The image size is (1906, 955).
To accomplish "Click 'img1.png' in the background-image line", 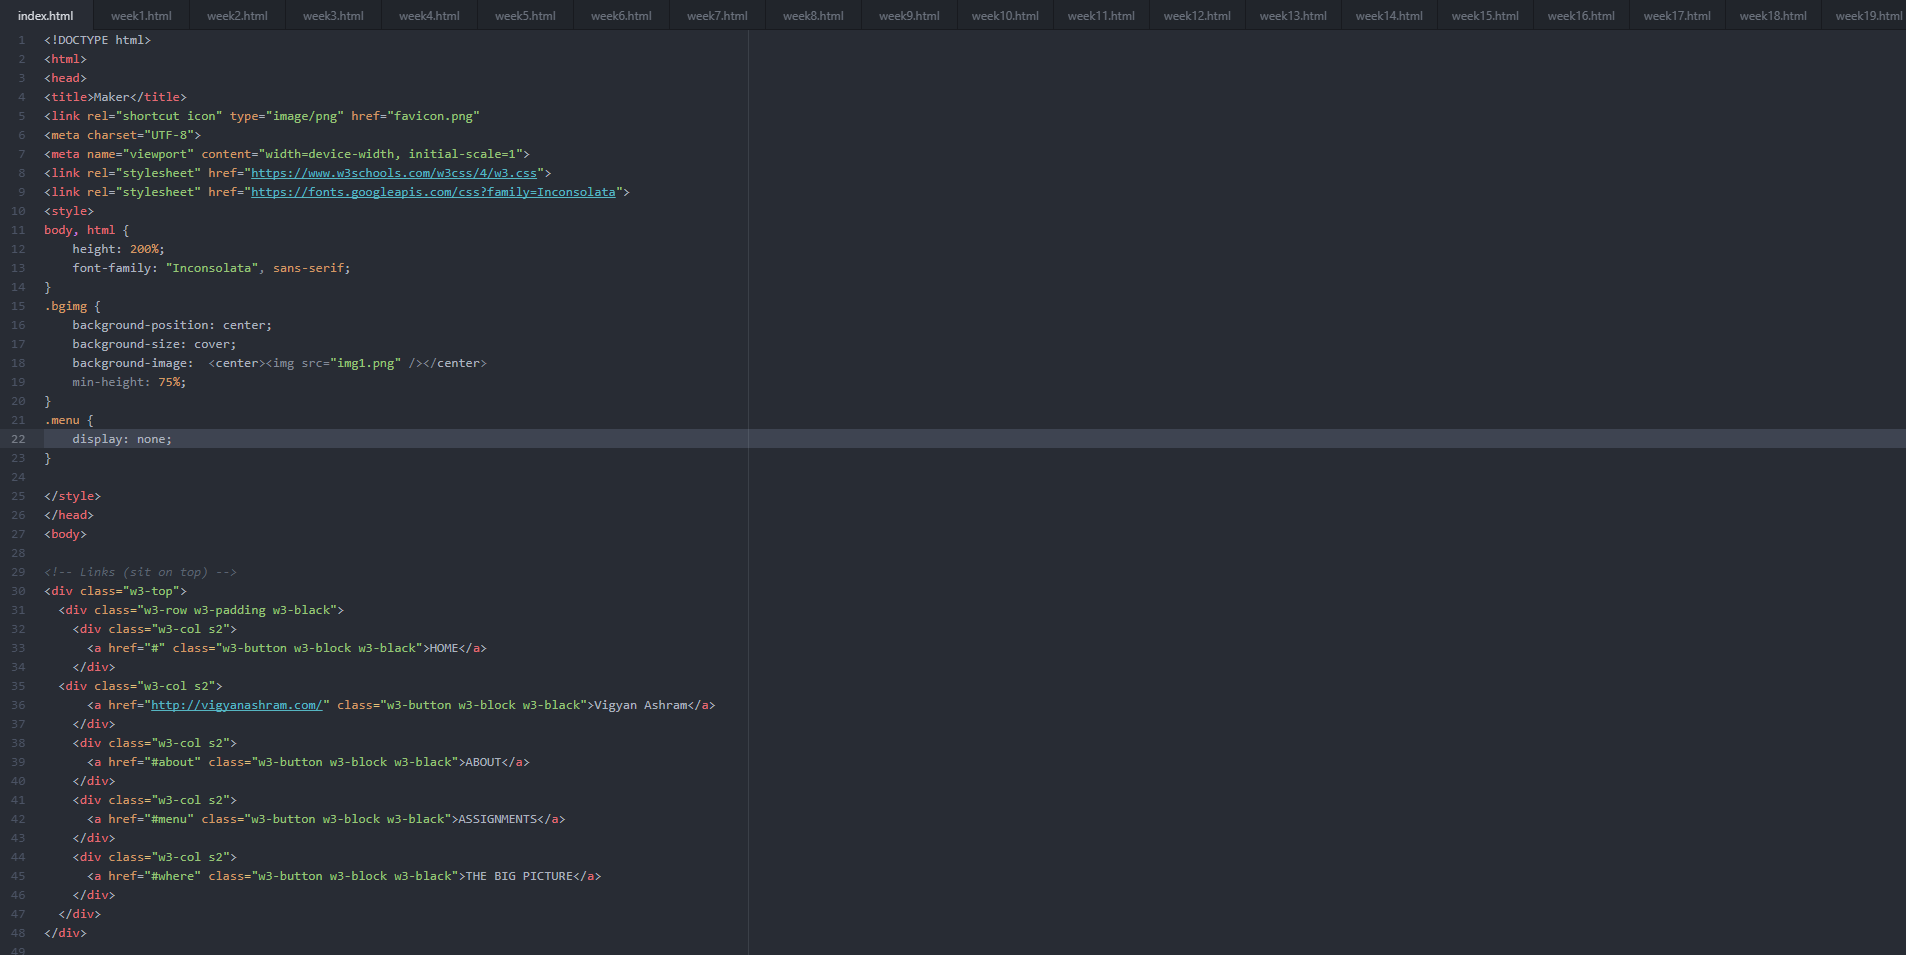I will 365,363.
